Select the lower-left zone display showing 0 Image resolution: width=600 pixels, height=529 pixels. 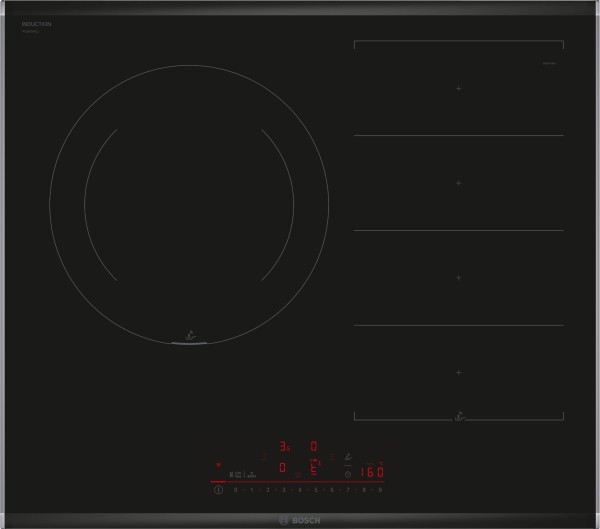(283, 467)
